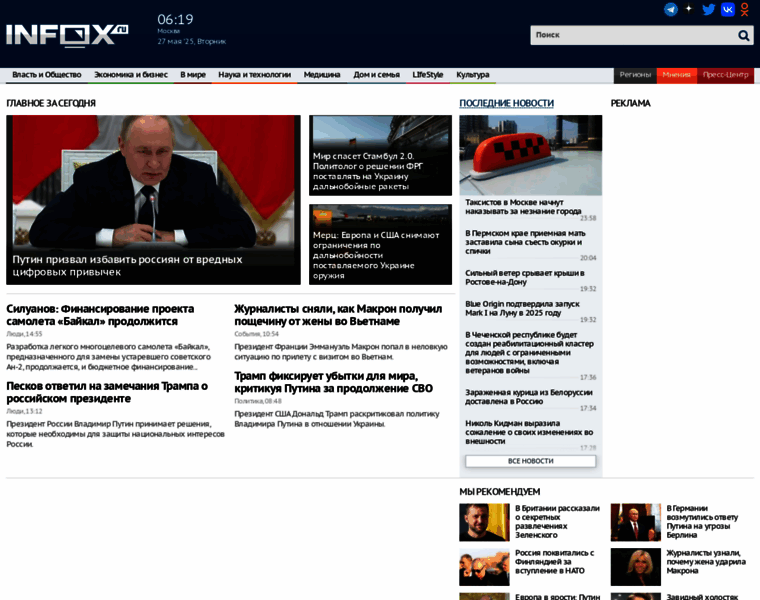760x600 pixels.
Task: Open Песков ответил на замечания Трампа headline
Action: (x=107, y=392)
